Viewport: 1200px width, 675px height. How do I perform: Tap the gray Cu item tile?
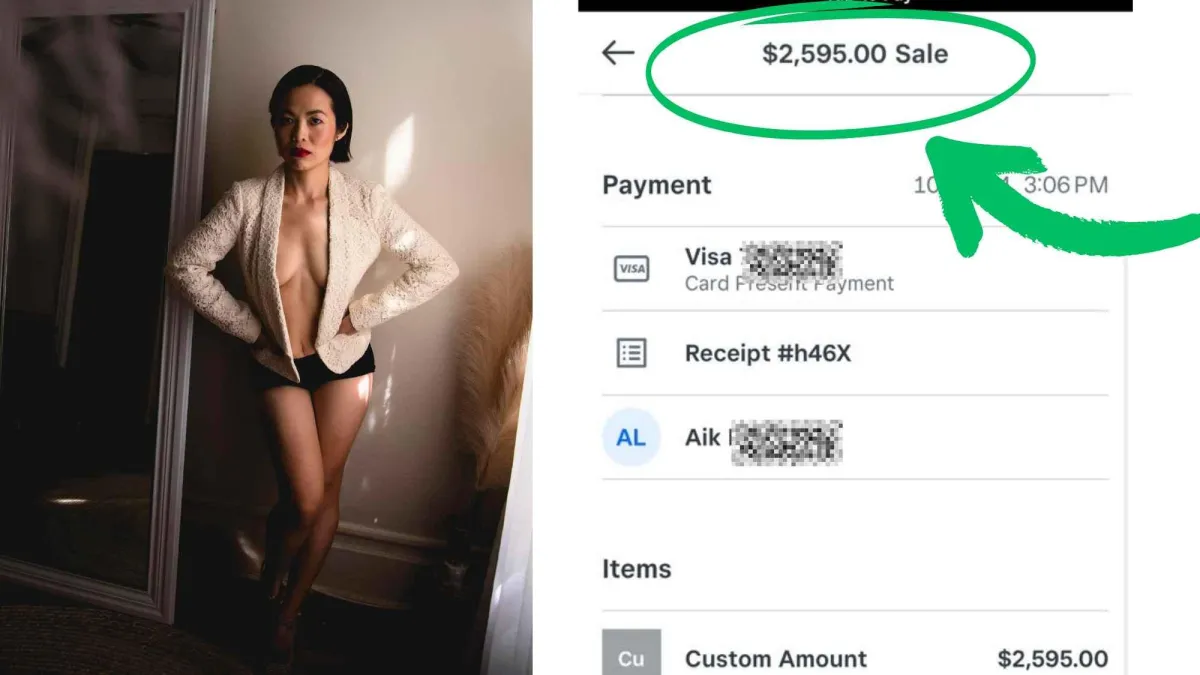point(632,652)
